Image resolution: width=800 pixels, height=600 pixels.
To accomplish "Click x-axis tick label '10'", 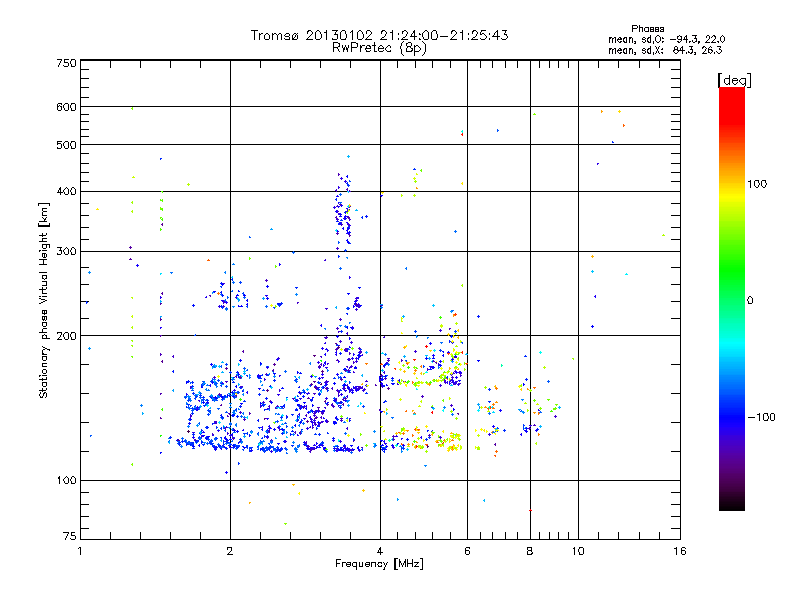I will click(x=578, y=551).
